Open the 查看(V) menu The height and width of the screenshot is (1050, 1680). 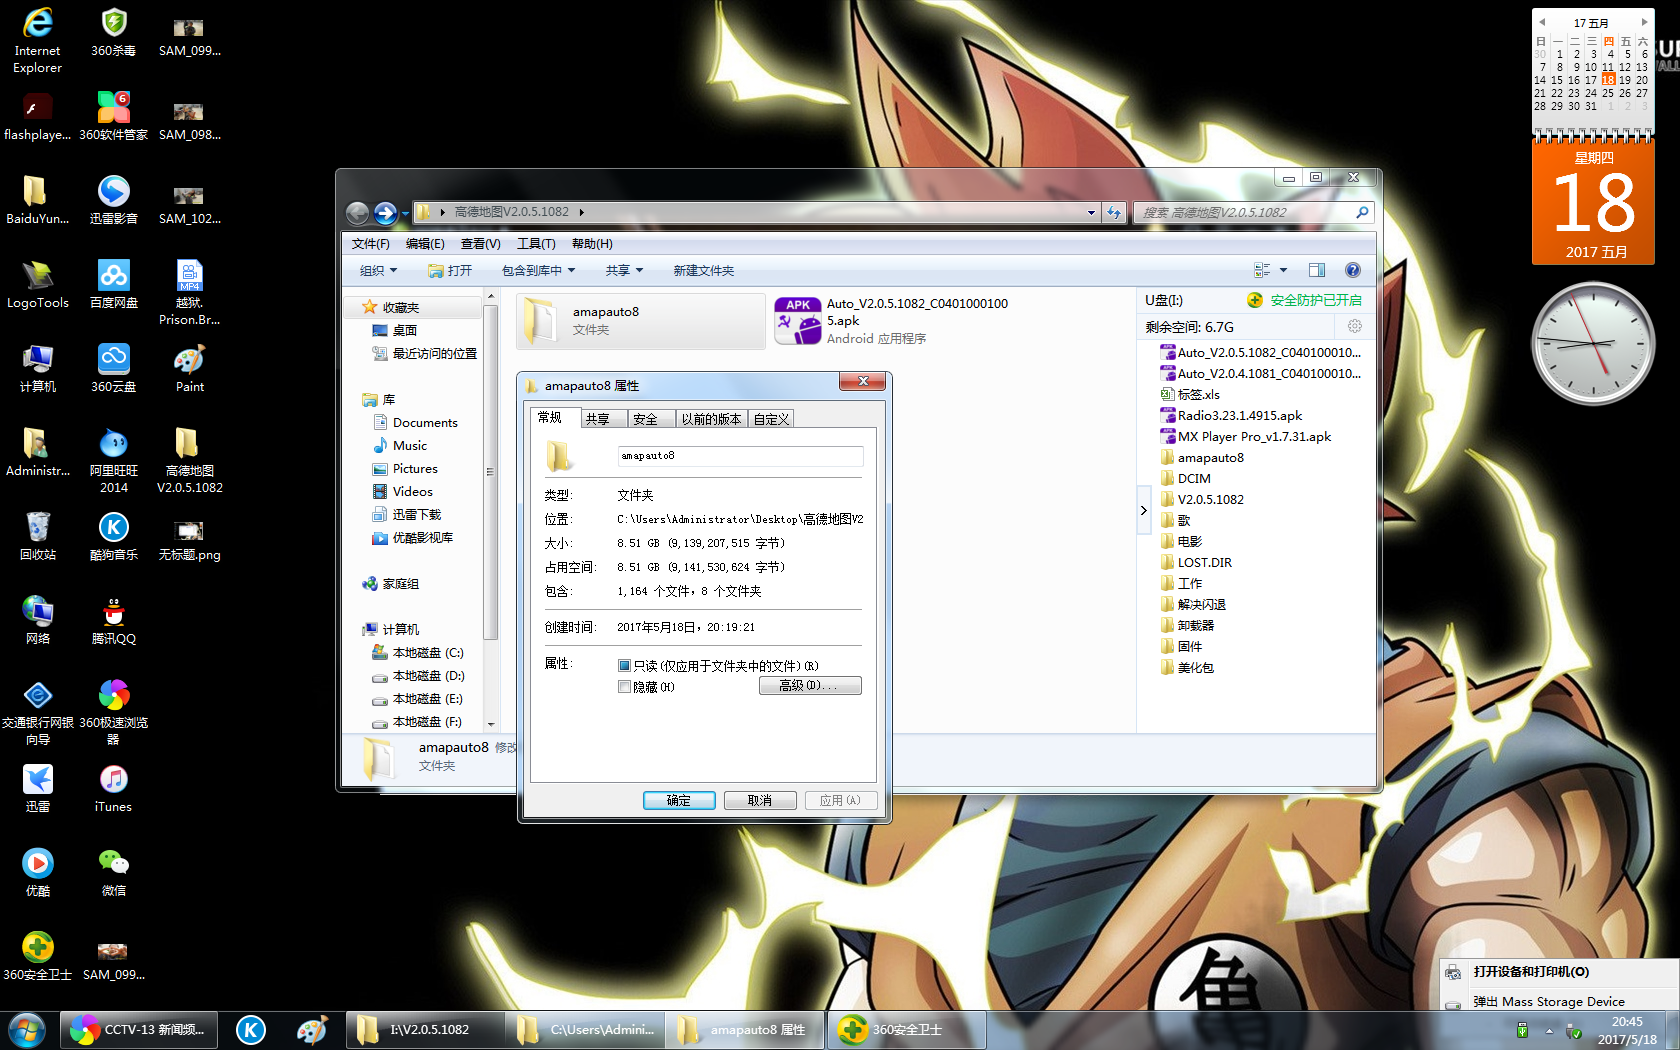[x=480, y=244]
